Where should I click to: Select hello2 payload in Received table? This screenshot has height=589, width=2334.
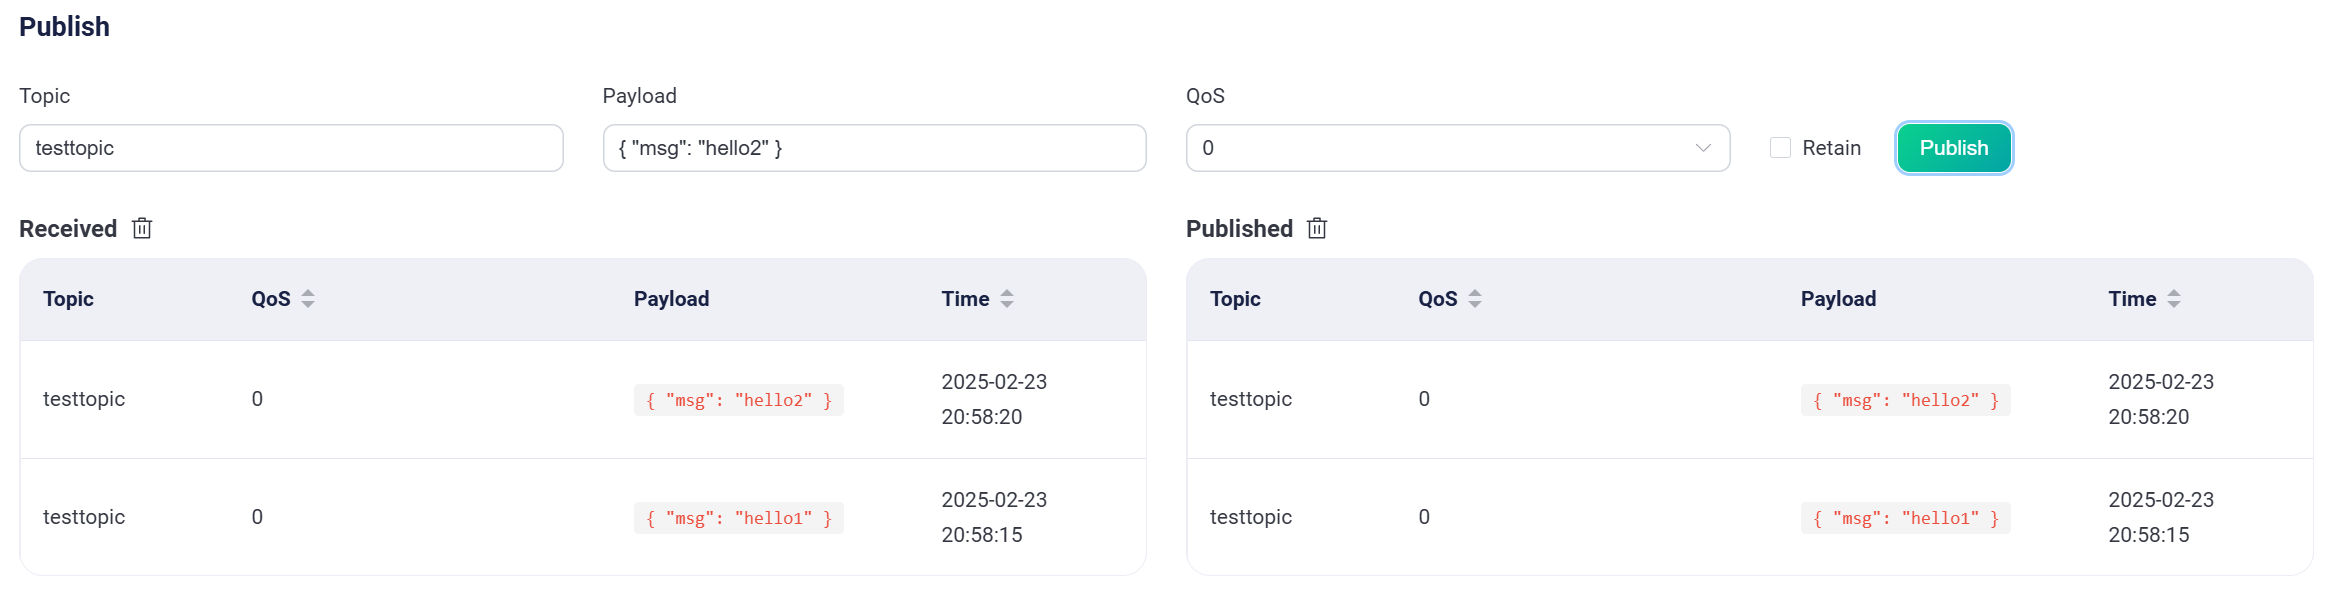[739, 400]
